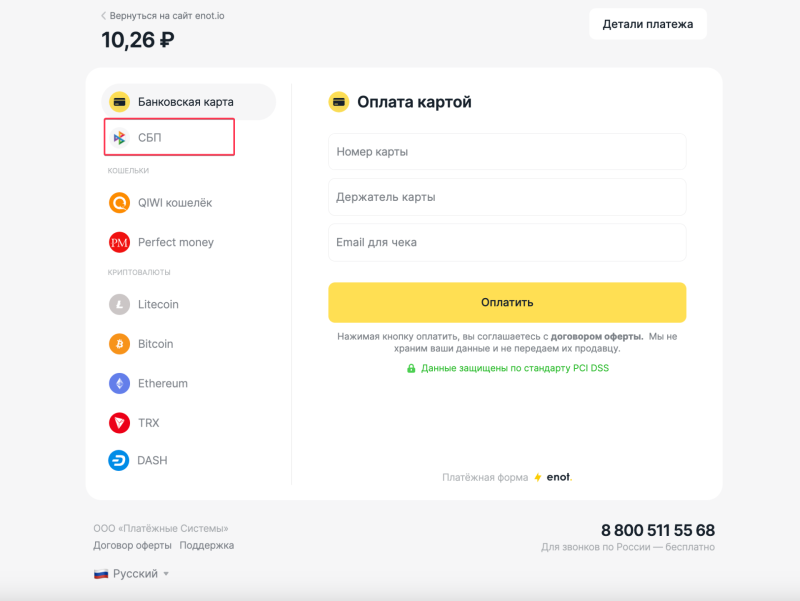Select the Bank card icon in sidebar

tap(119, 102)
